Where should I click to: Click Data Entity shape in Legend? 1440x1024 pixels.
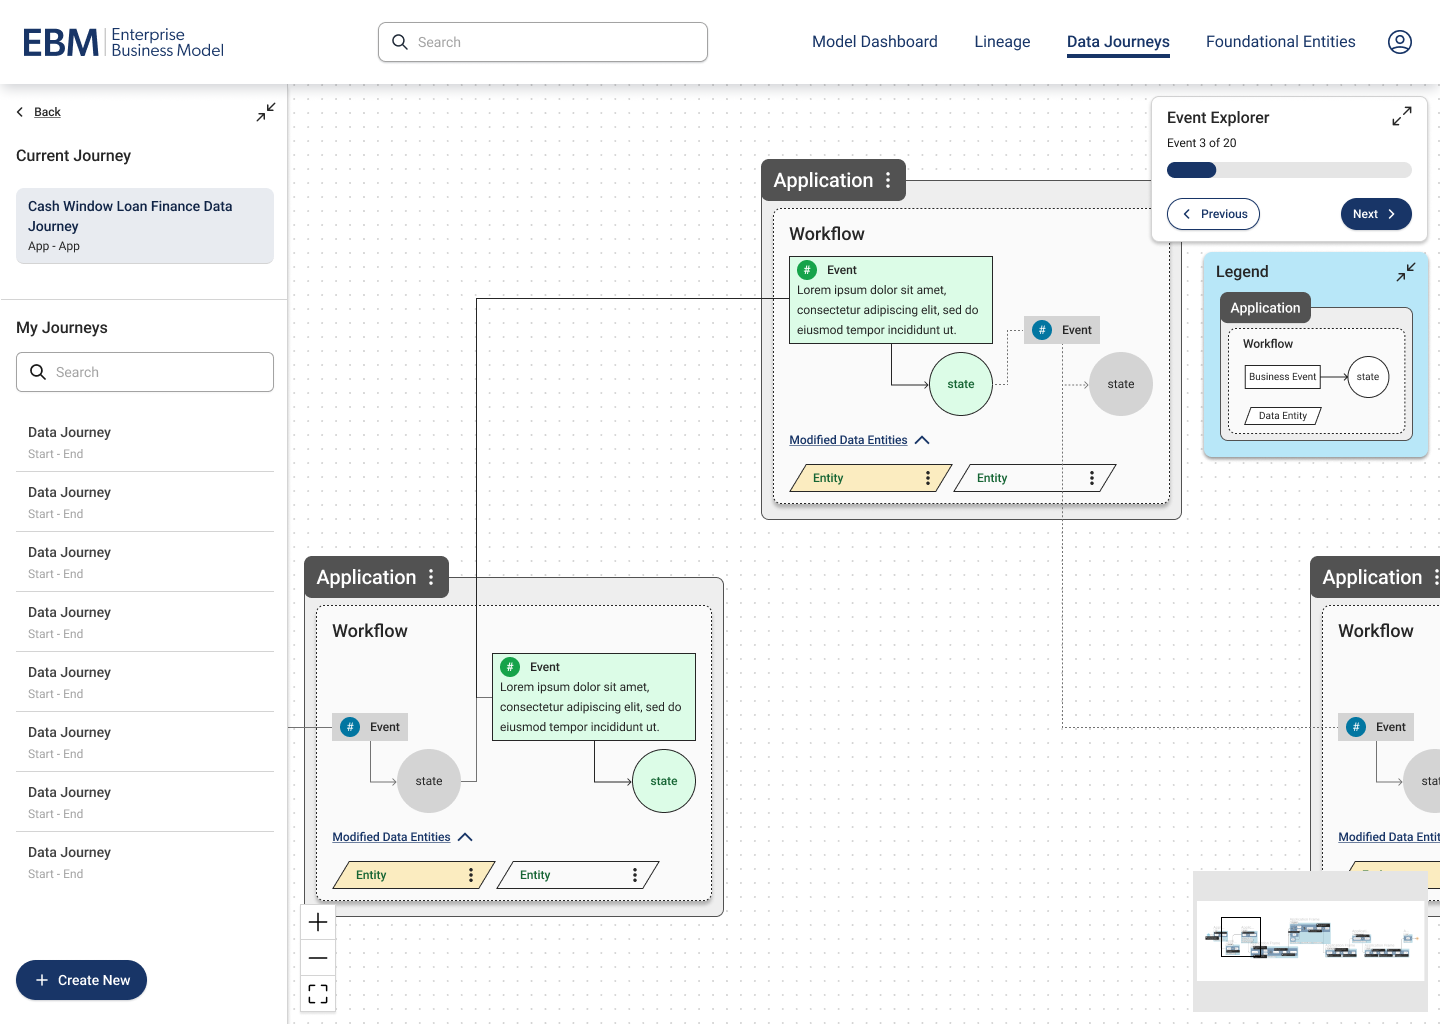click(x=1283, y=416)
